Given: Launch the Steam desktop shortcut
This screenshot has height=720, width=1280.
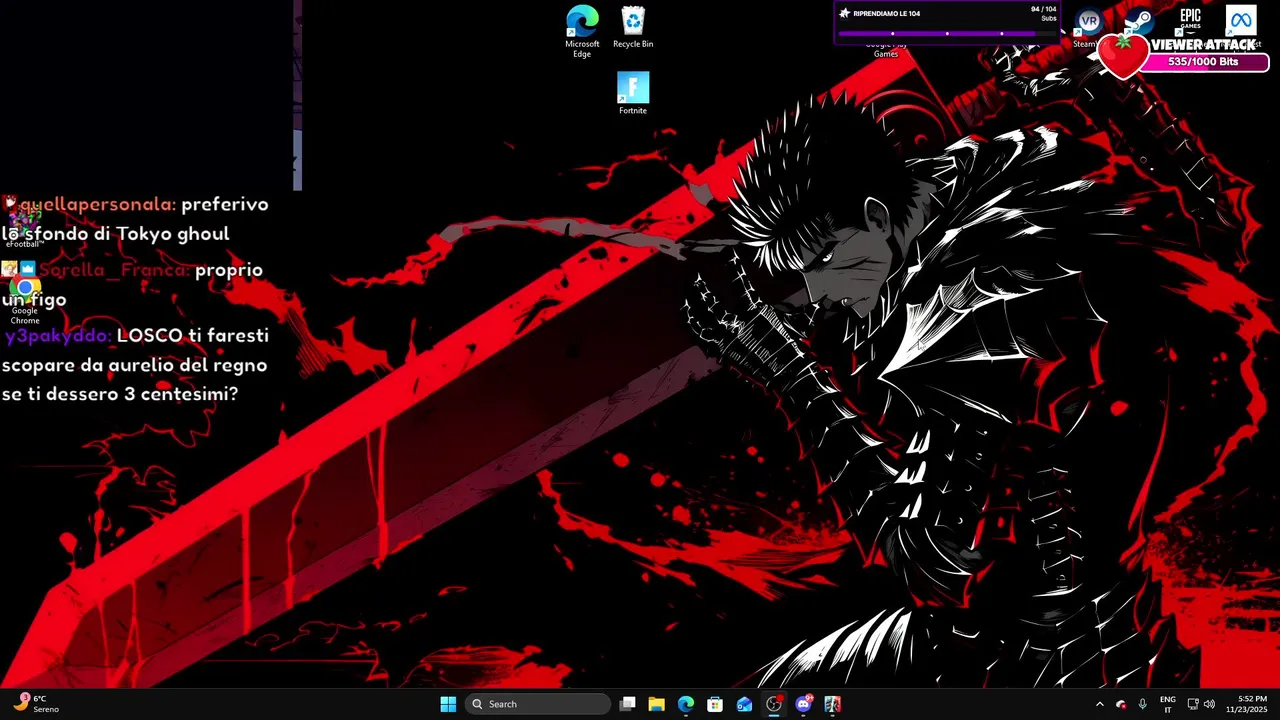Looking at the screenshot, I should click(1138, 22).
